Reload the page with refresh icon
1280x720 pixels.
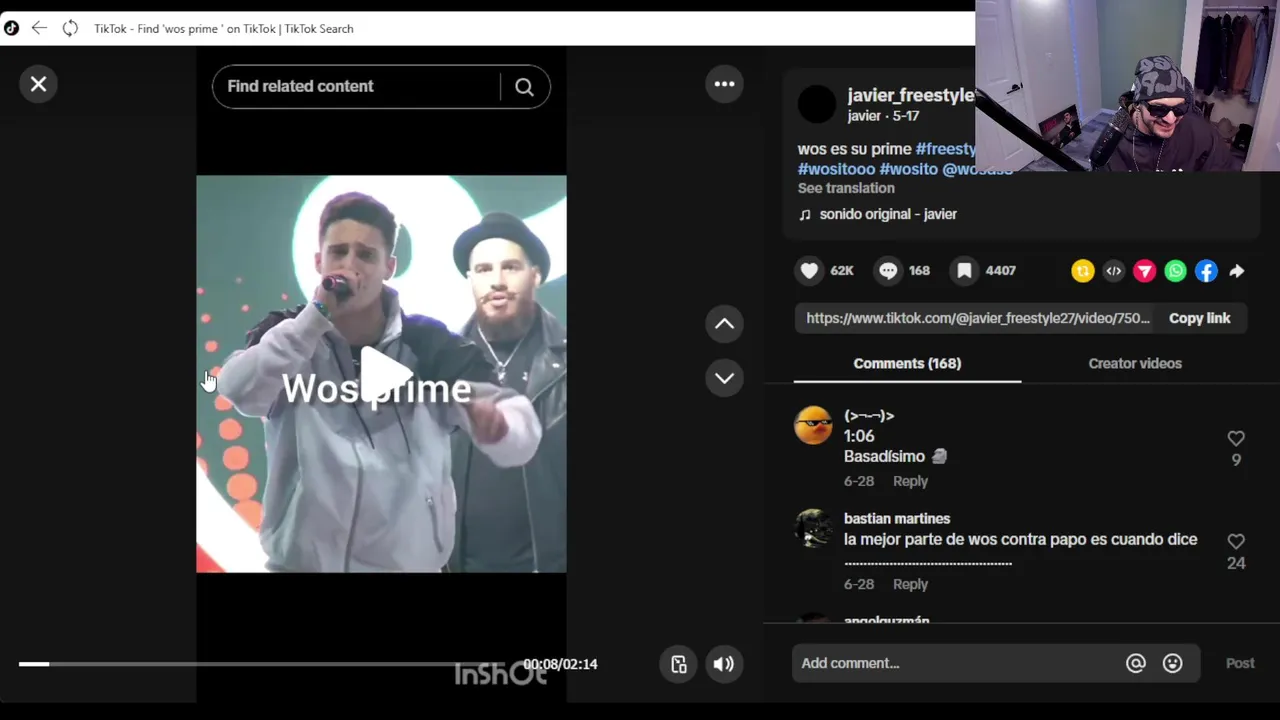(70, 28)
